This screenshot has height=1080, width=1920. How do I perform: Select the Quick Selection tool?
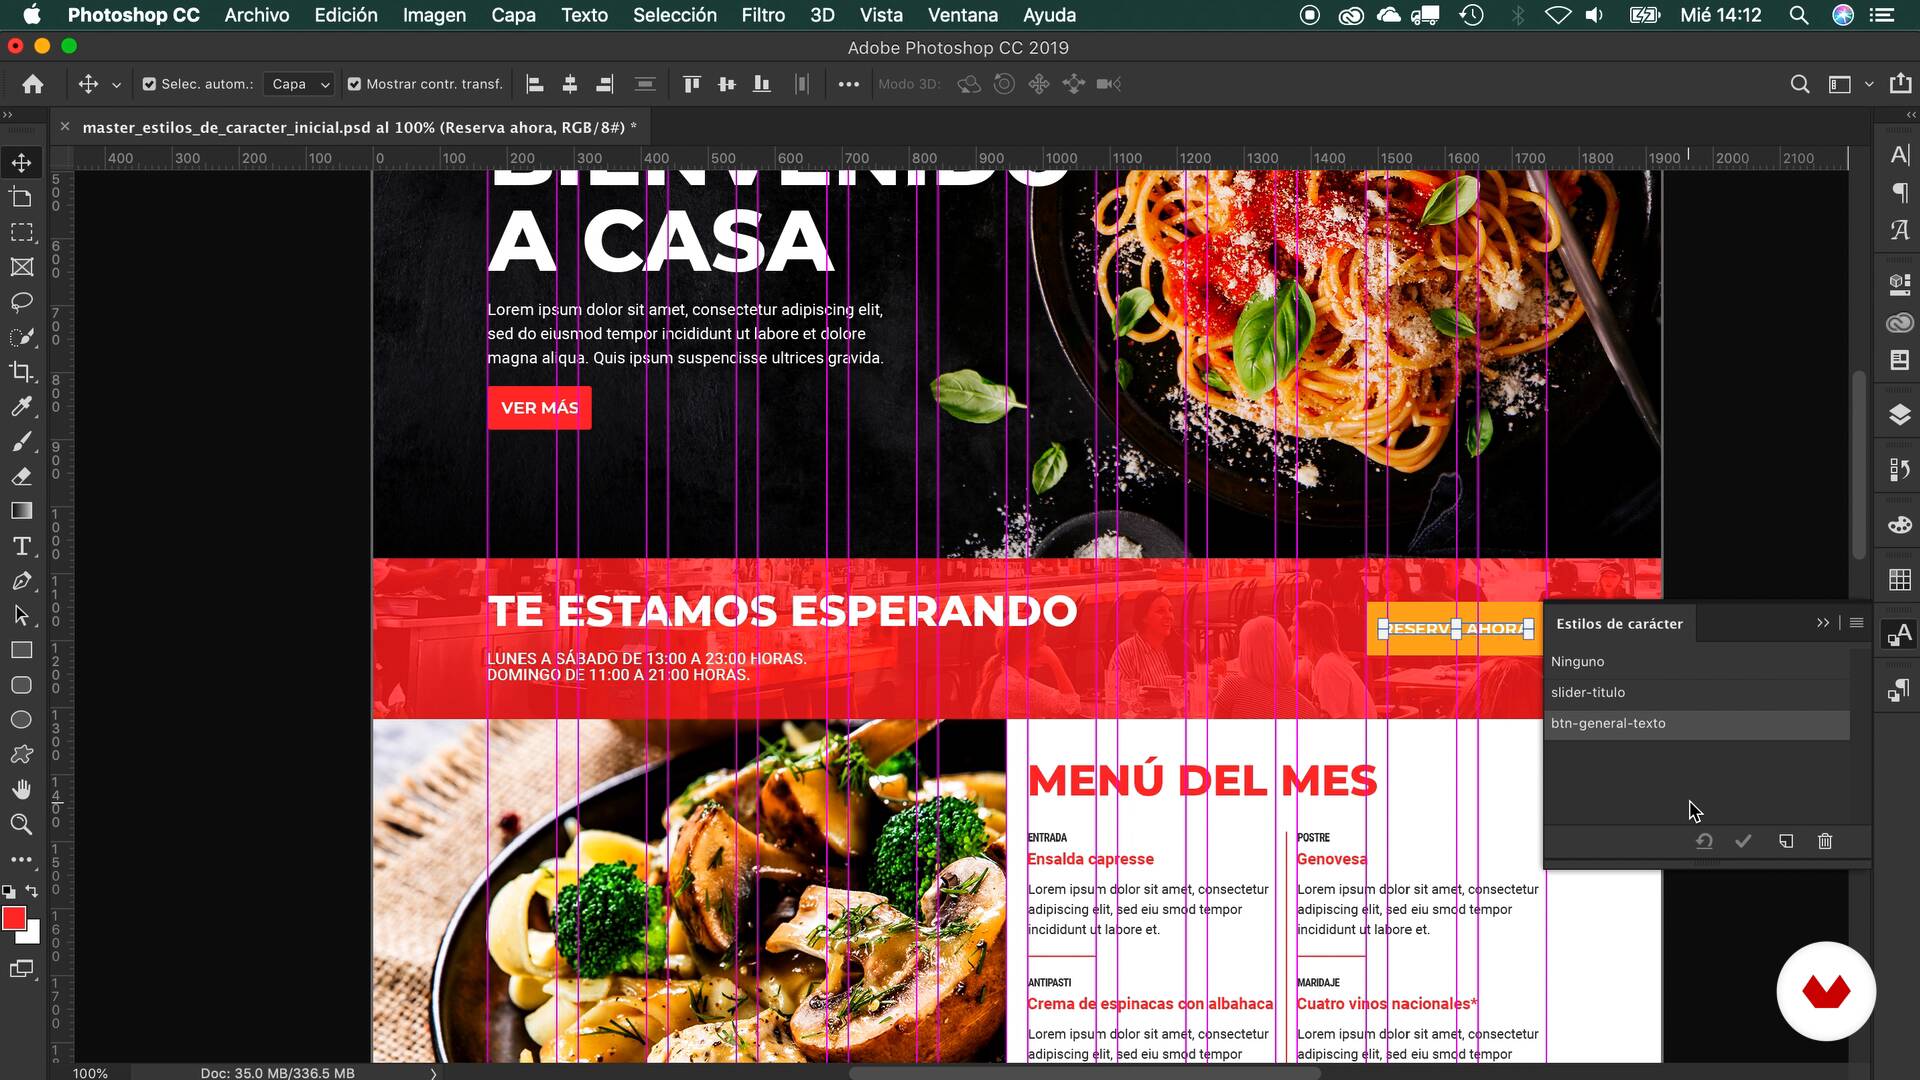21,337
